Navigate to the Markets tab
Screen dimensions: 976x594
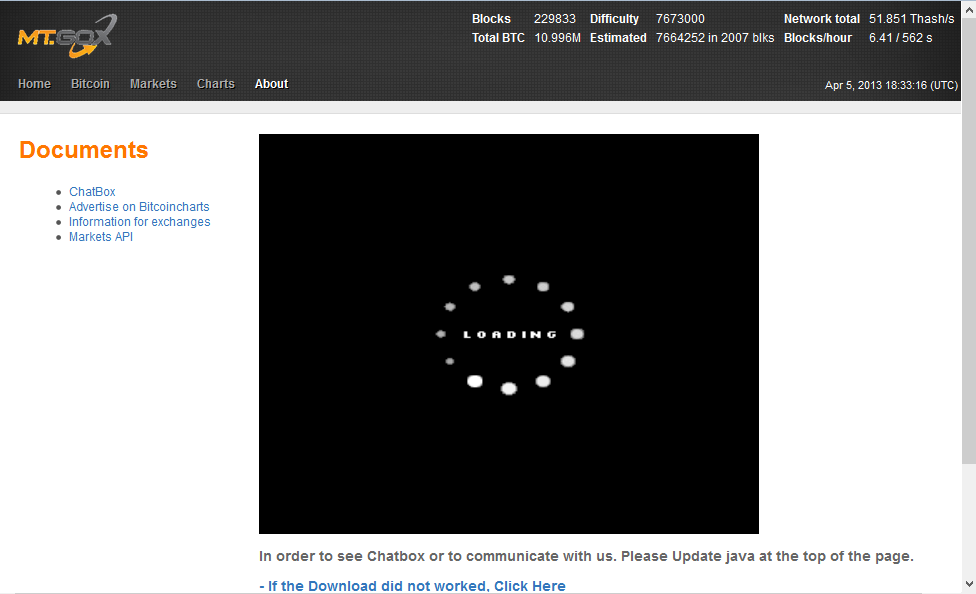pos(153,84)
